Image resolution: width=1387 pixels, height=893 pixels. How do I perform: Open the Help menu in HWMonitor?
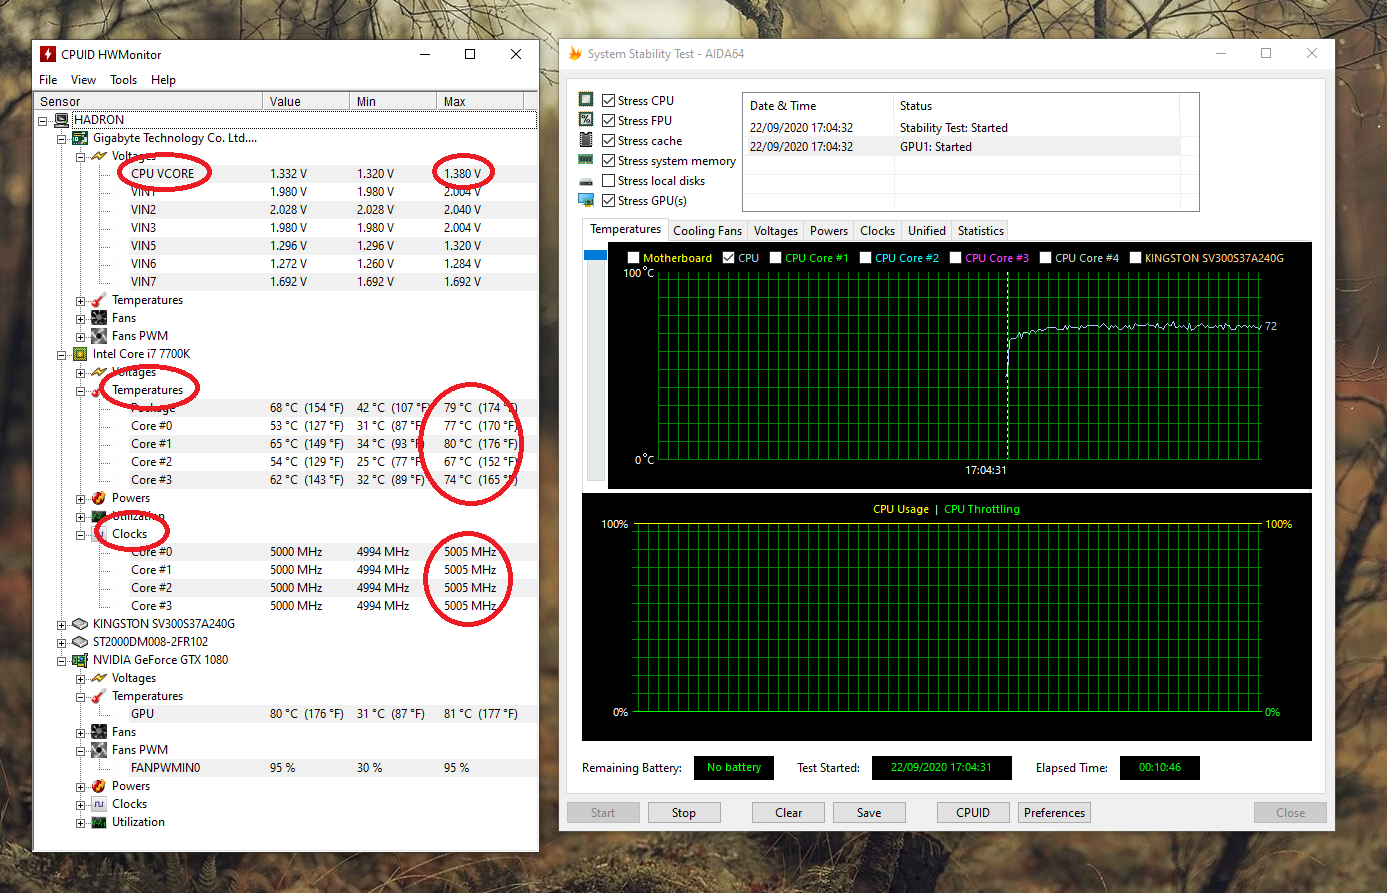point(163,80)
